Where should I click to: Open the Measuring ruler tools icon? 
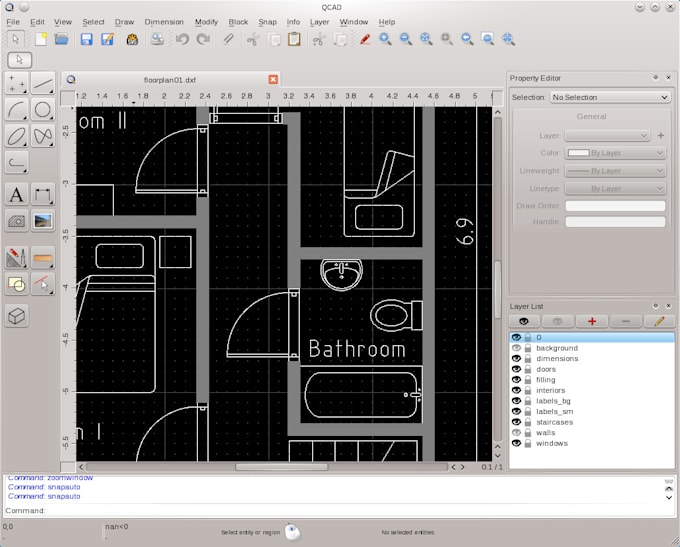pos(43,258)
